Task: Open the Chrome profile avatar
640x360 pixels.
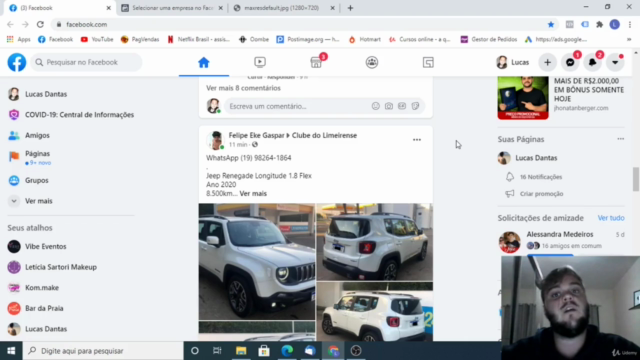Action: pyautogui.click(x=614, y=24)
